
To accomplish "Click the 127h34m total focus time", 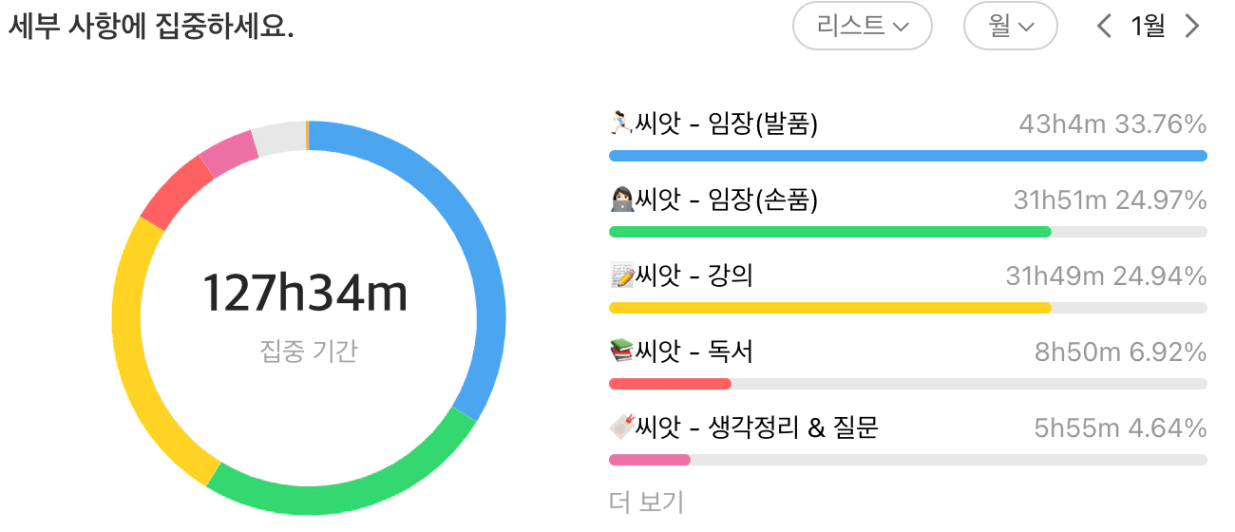I will point(306,294).
